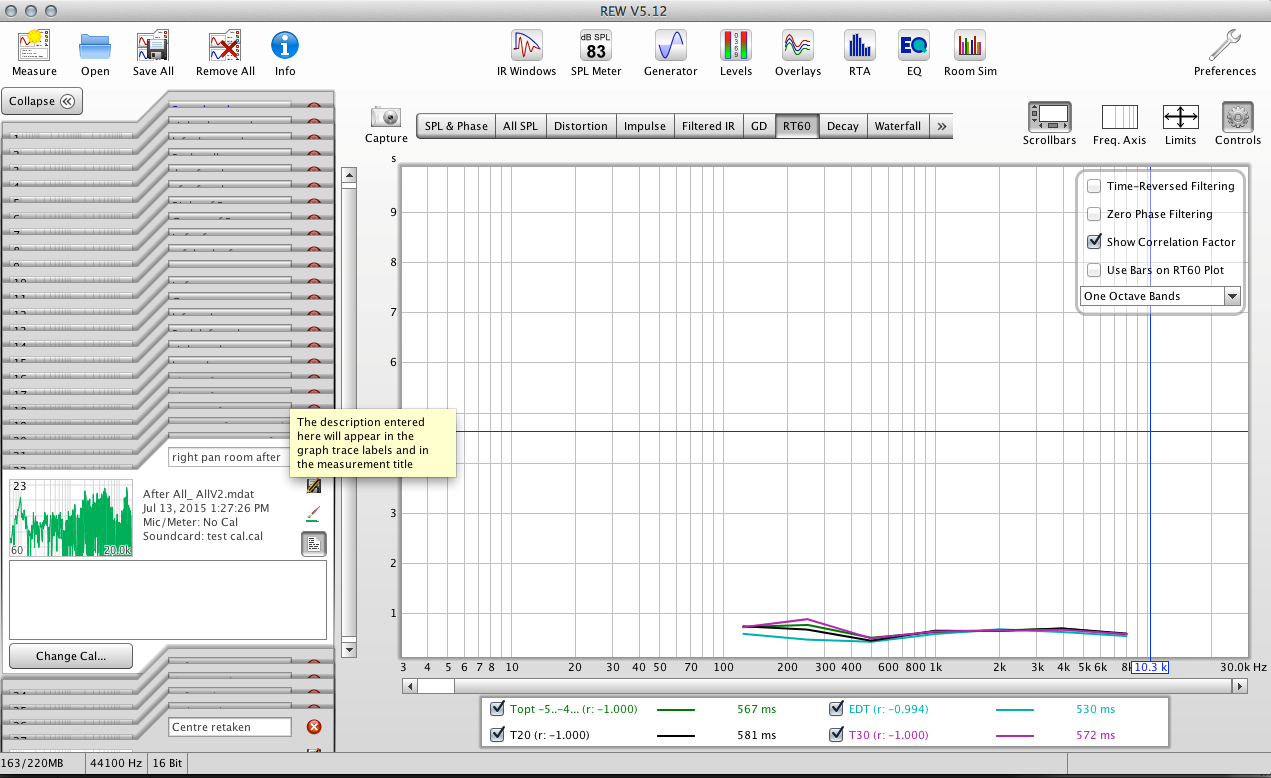Screen dimensions: 1271x778
Task: Open the IR Windows tool
Action: [x=526, y=46]
